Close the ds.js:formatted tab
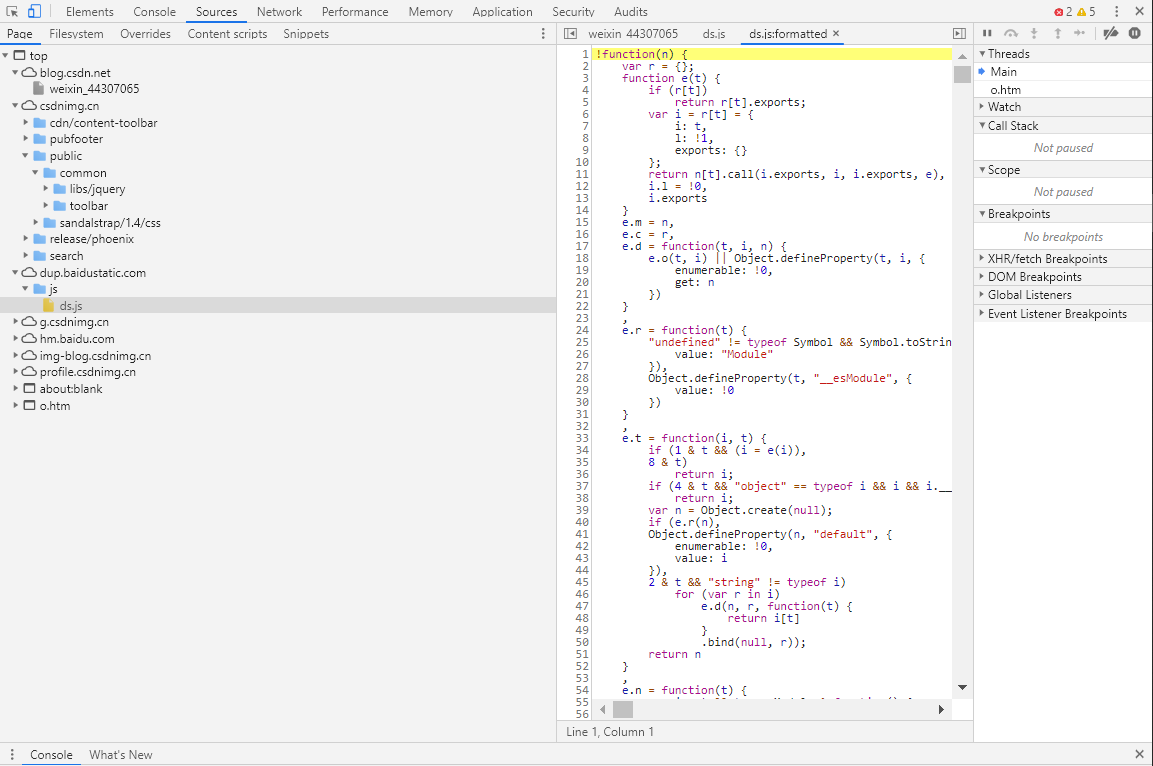 [836, 34]
